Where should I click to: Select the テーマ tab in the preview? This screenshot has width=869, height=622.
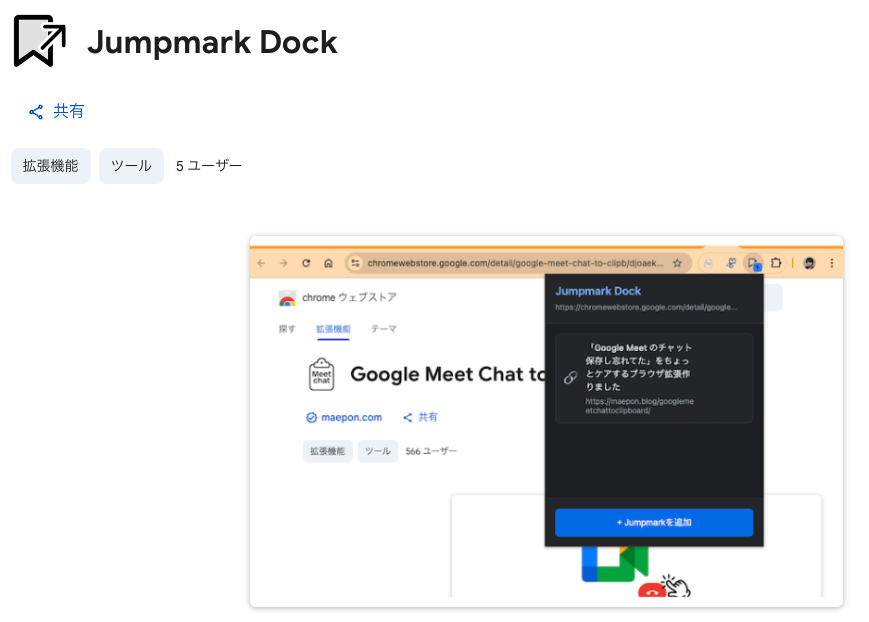[384, 329]
